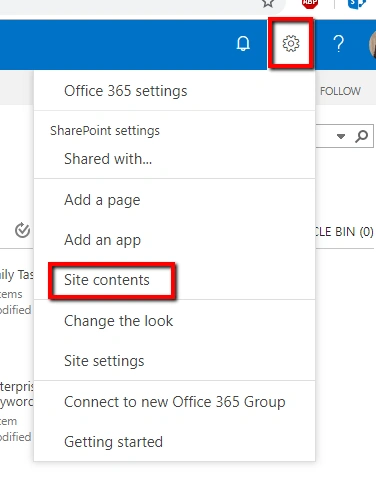Open the help question mark icon

pos(338,44)
